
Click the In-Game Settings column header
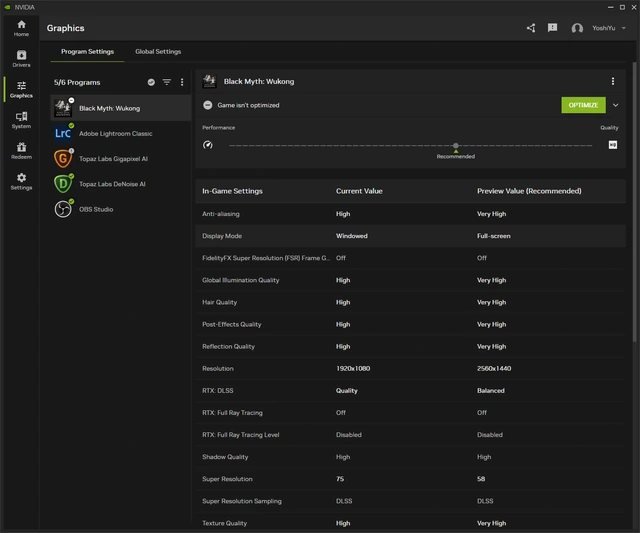(232, 191)
